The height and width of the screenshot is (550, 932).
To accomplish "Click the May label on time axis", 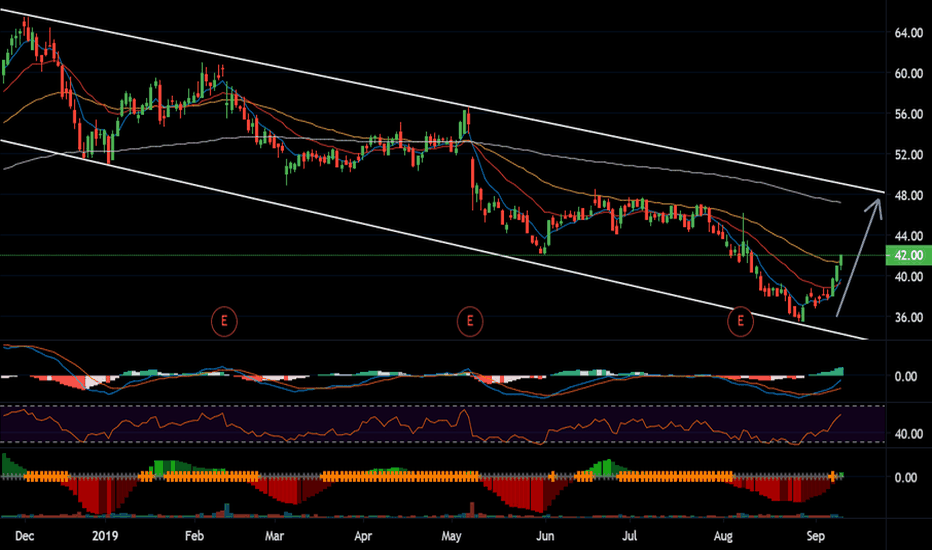I will click(451, 536).
